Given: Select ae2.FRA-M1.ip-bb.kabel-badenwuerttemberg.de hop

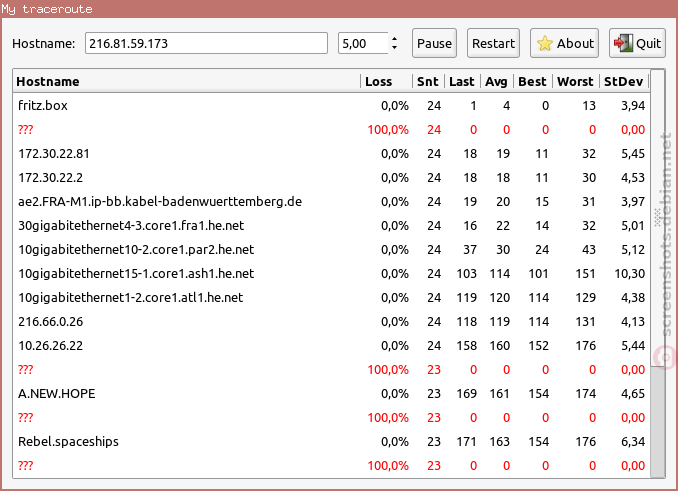Looking at the screenshot, I should [x=331, y=201].
